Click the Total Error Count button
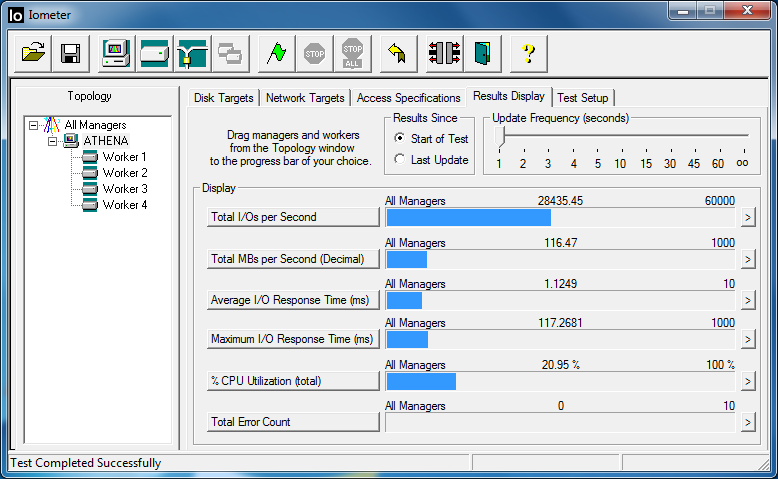 point(293,422)
